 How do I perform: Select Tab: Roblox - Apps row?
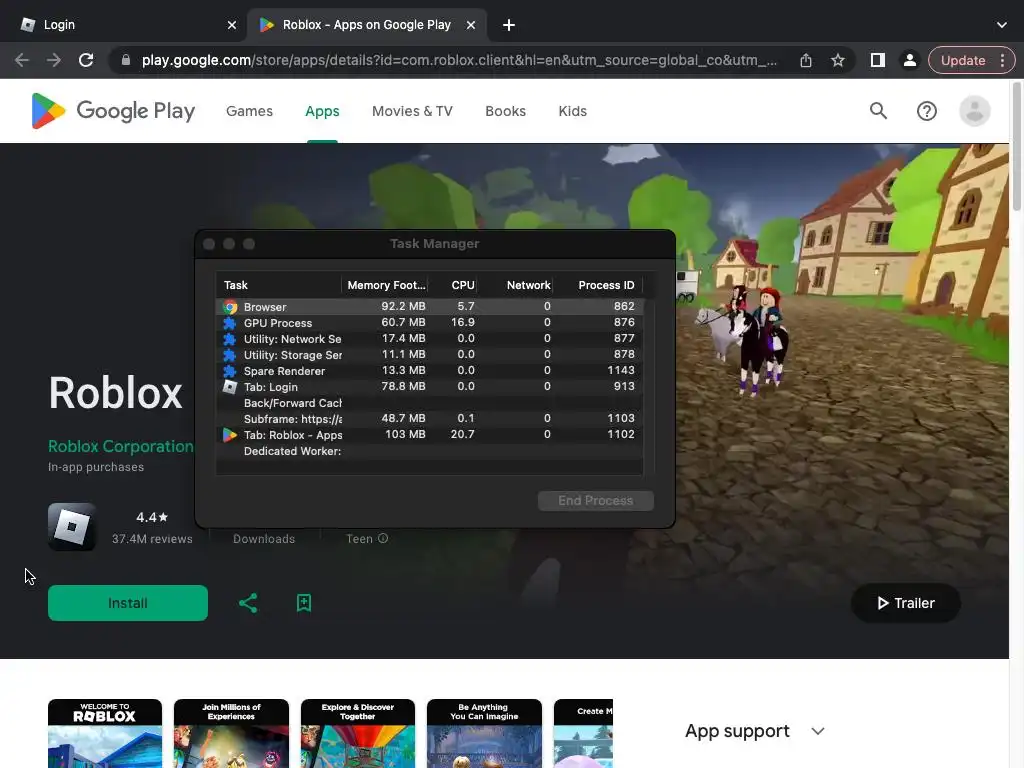tap(430, 435)
